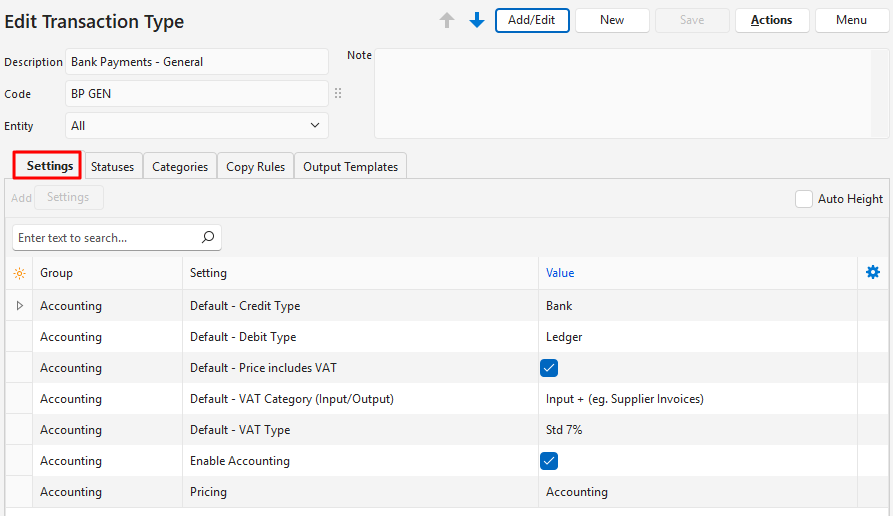Sort by the Value column header
The image size is (893, 516).
pos(560,273)
